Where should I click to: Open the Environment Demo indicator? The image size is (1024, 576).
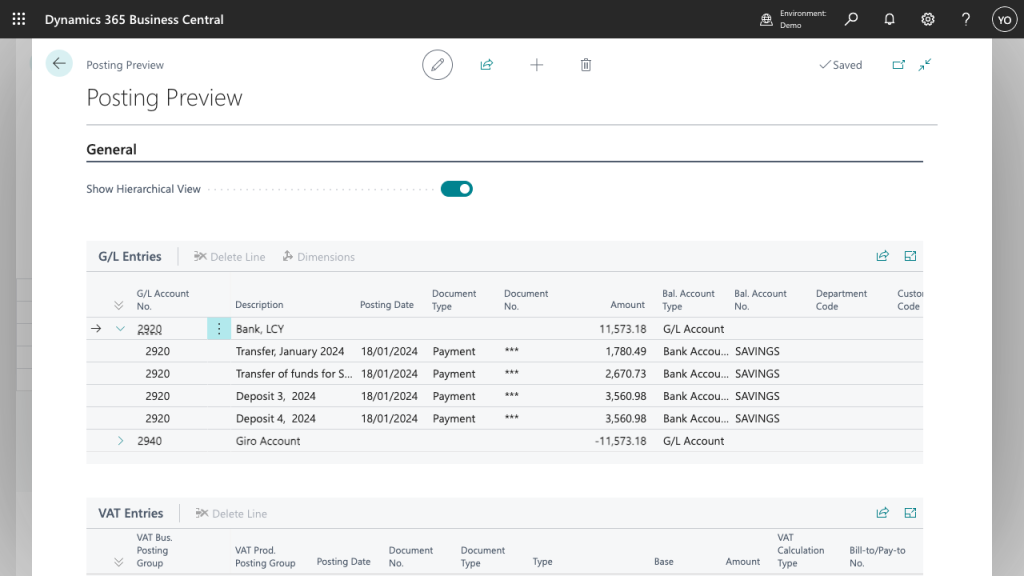pyautogui.click(x=793, y=19)
